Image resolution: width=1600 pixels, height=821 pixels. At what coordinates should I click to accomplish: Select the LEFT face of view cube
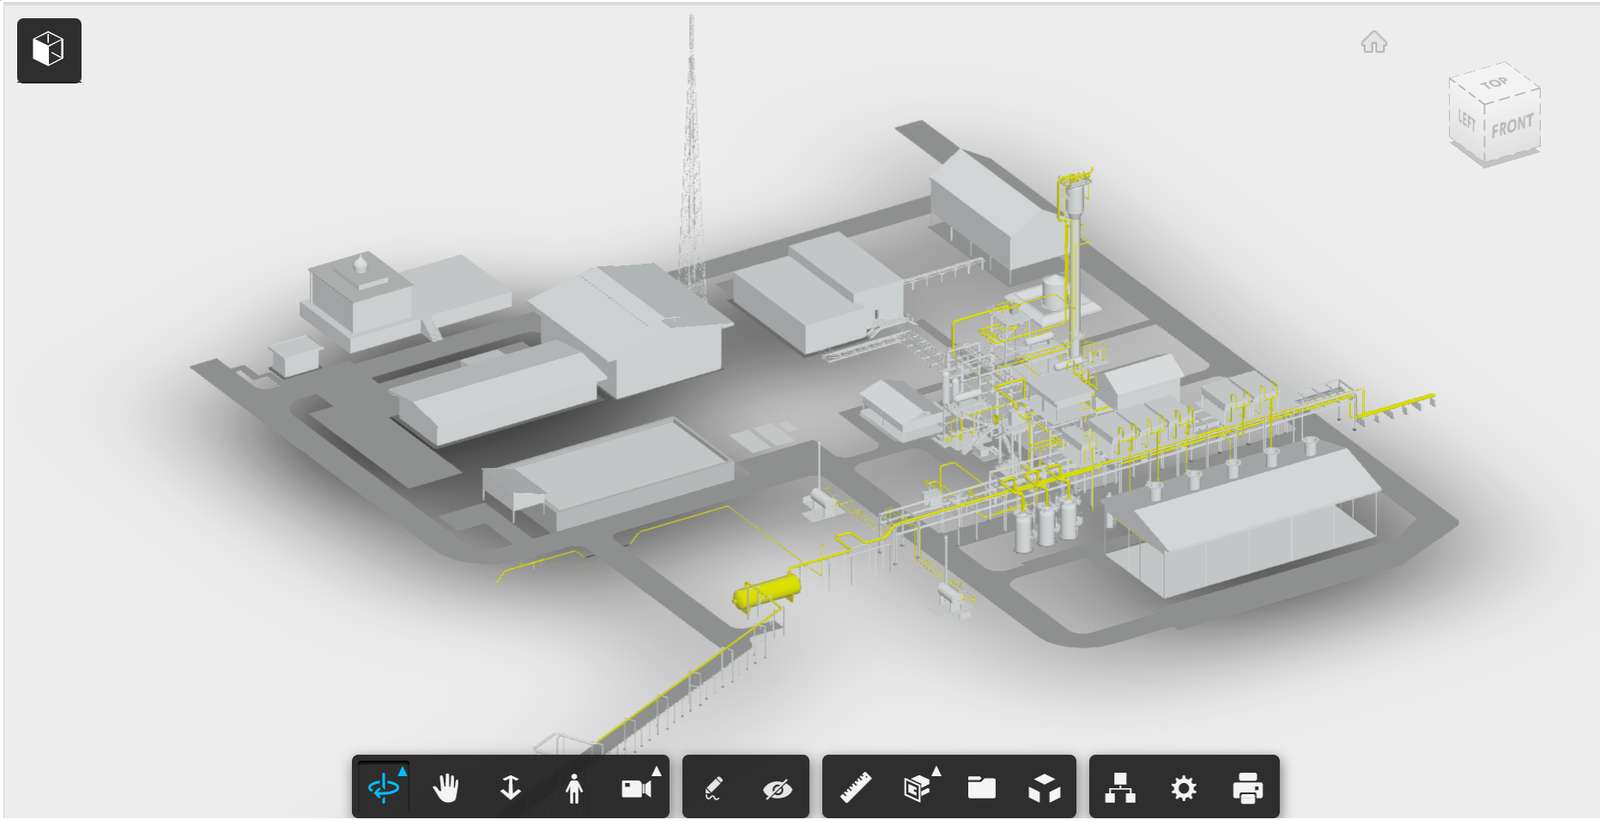1466,121
